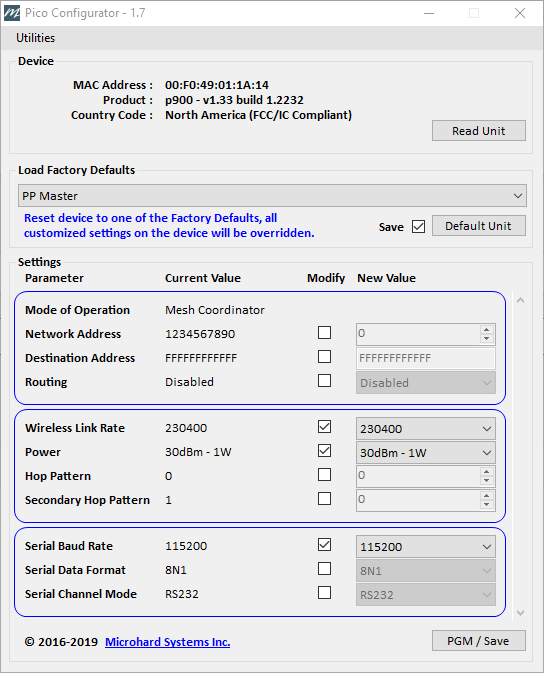Click the settings scrollbar down arrow

(x=520, y=613)
